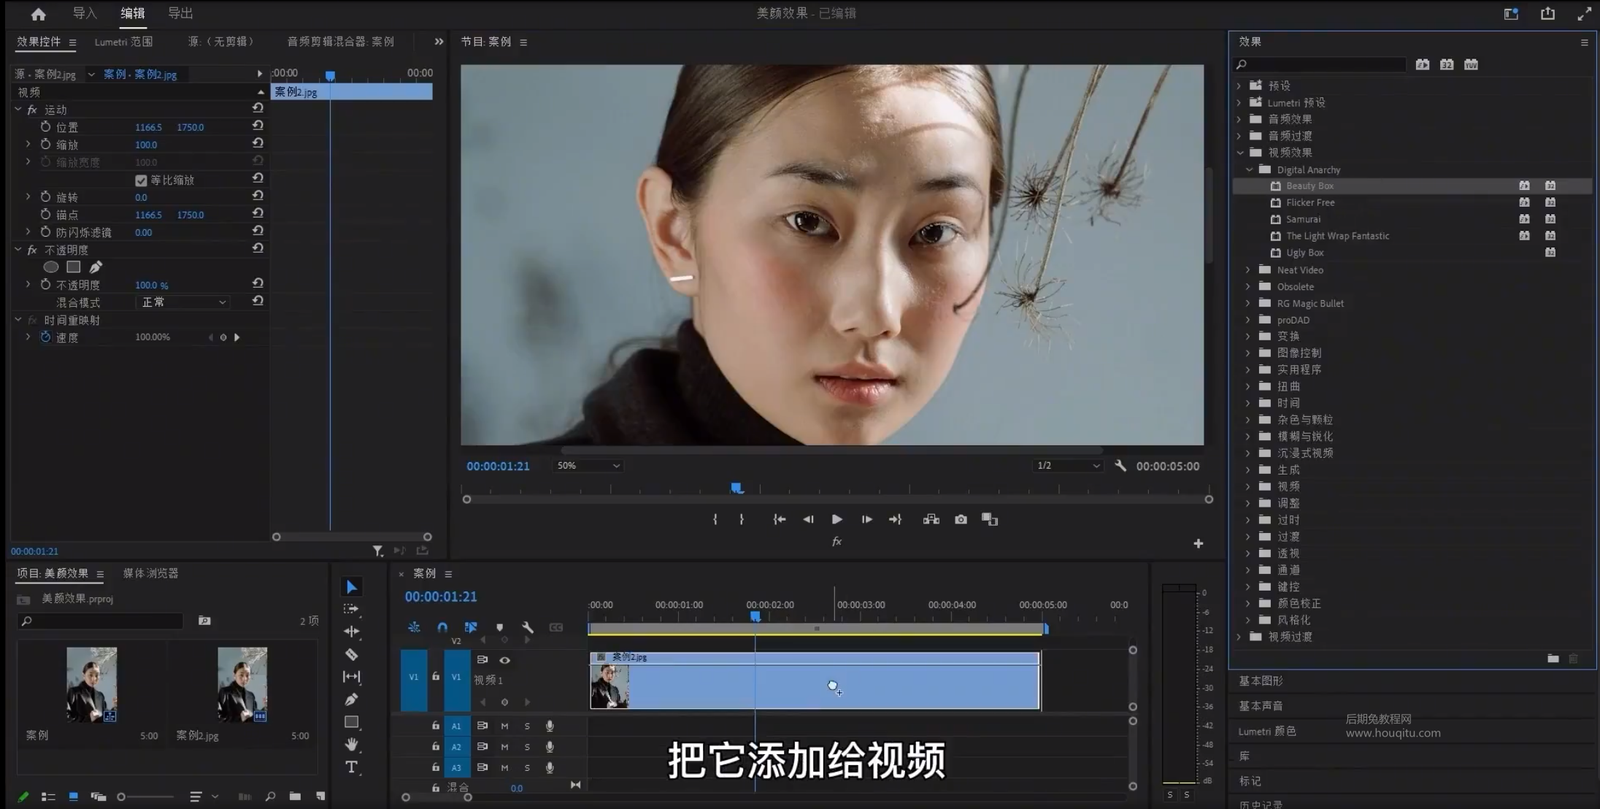
Task: Select the Ripple Edit tool
Action: 351,631
